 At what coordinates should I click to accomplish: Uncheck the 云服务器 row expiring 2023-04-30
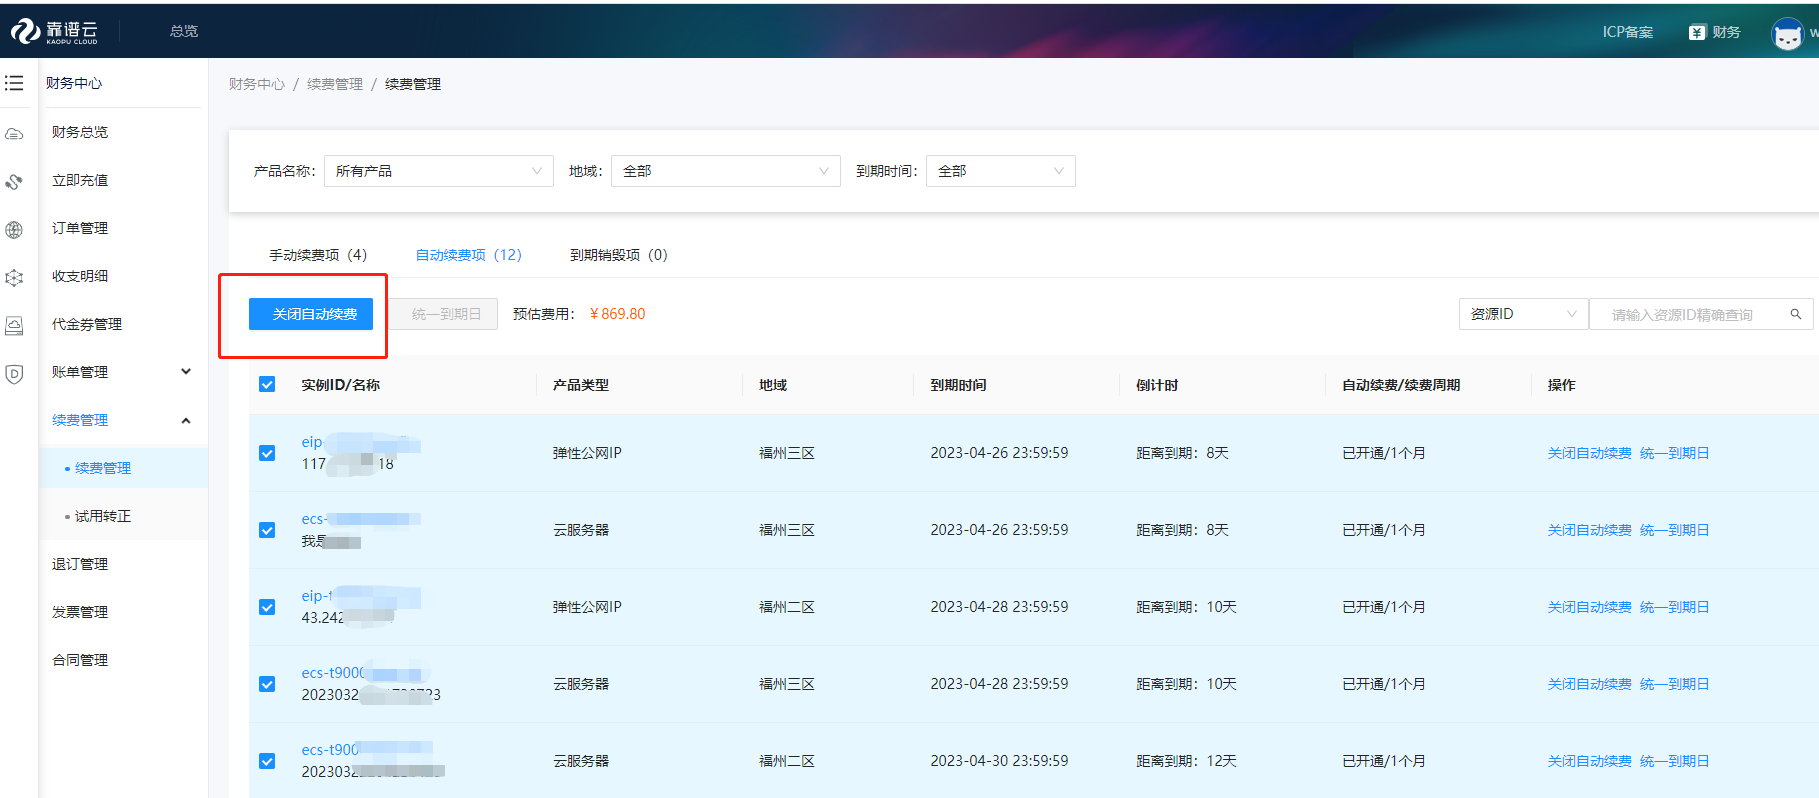(x=267, y=761)
